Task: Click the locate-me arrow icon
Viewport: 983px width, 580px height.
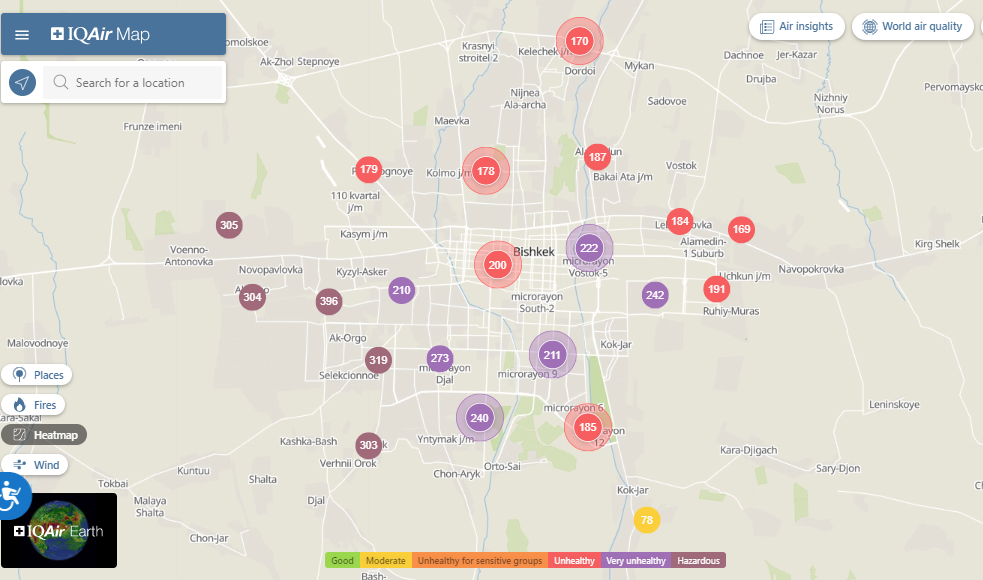Action: (x=23, y=83)
